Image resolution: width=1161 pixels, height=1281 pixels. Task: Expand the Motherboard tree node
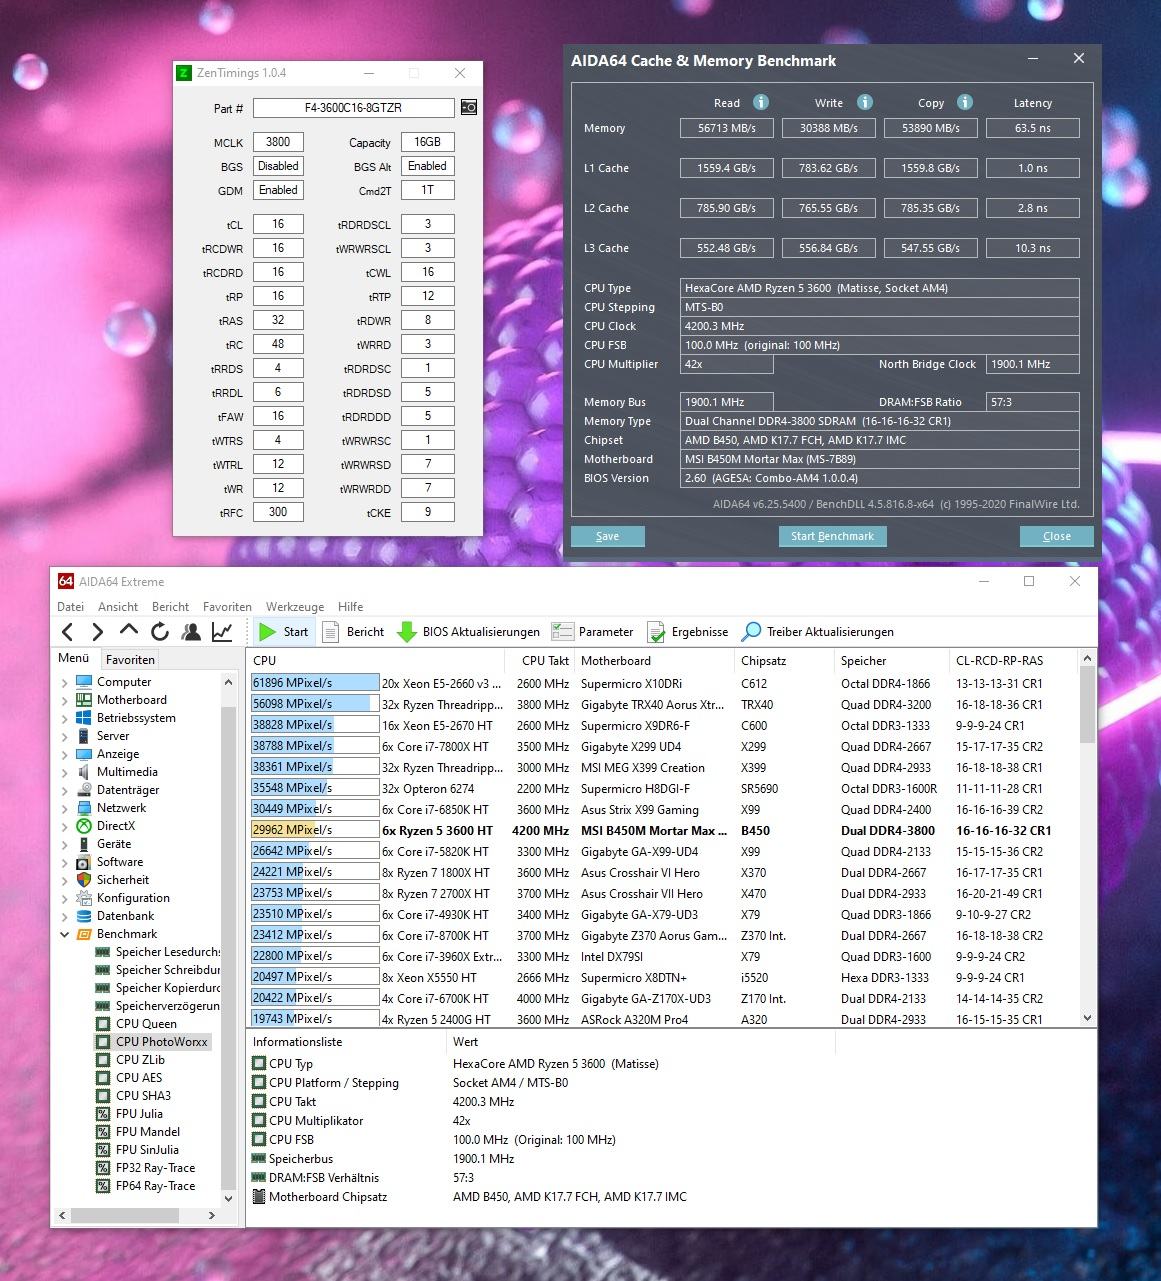tap(65, 700)
